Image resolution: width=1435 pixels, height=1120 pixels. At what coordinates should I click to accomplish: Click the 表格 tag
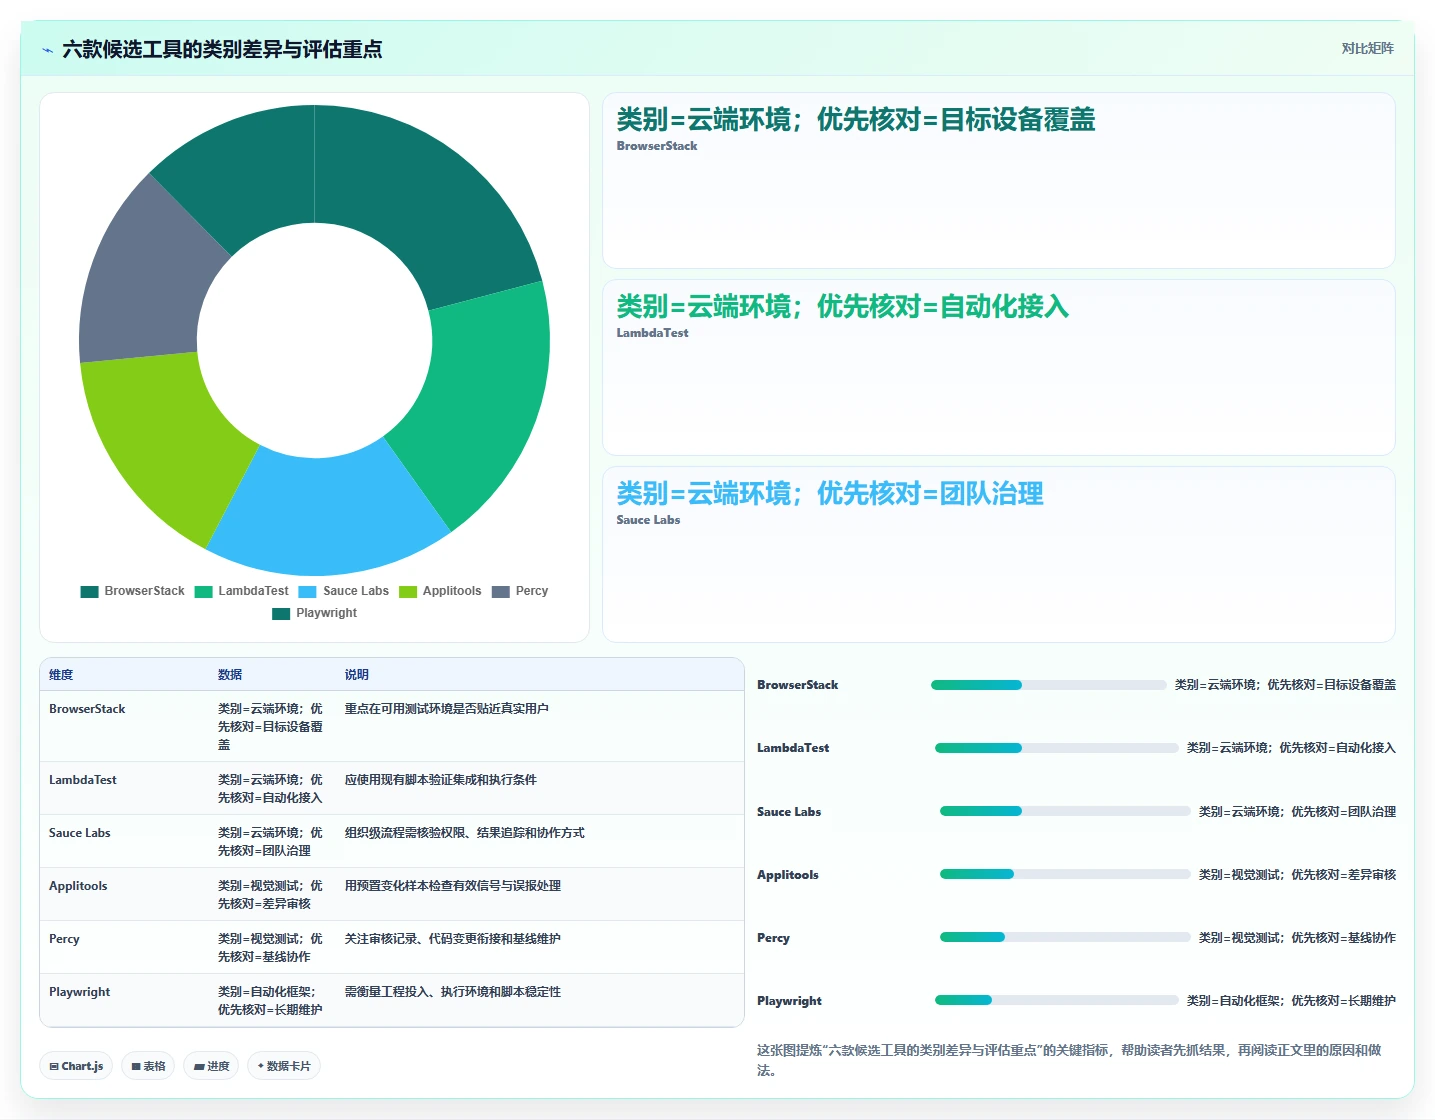(148, 1066)
